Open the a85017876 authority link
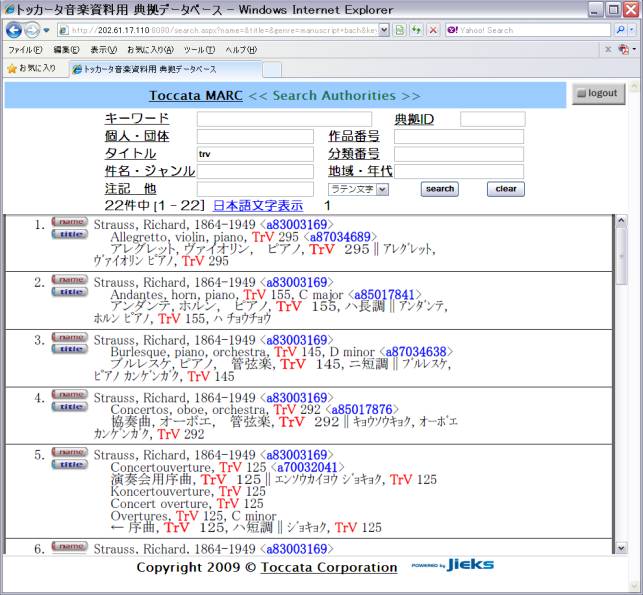Viewport: 643px width, 595px height. coord(362,409)
